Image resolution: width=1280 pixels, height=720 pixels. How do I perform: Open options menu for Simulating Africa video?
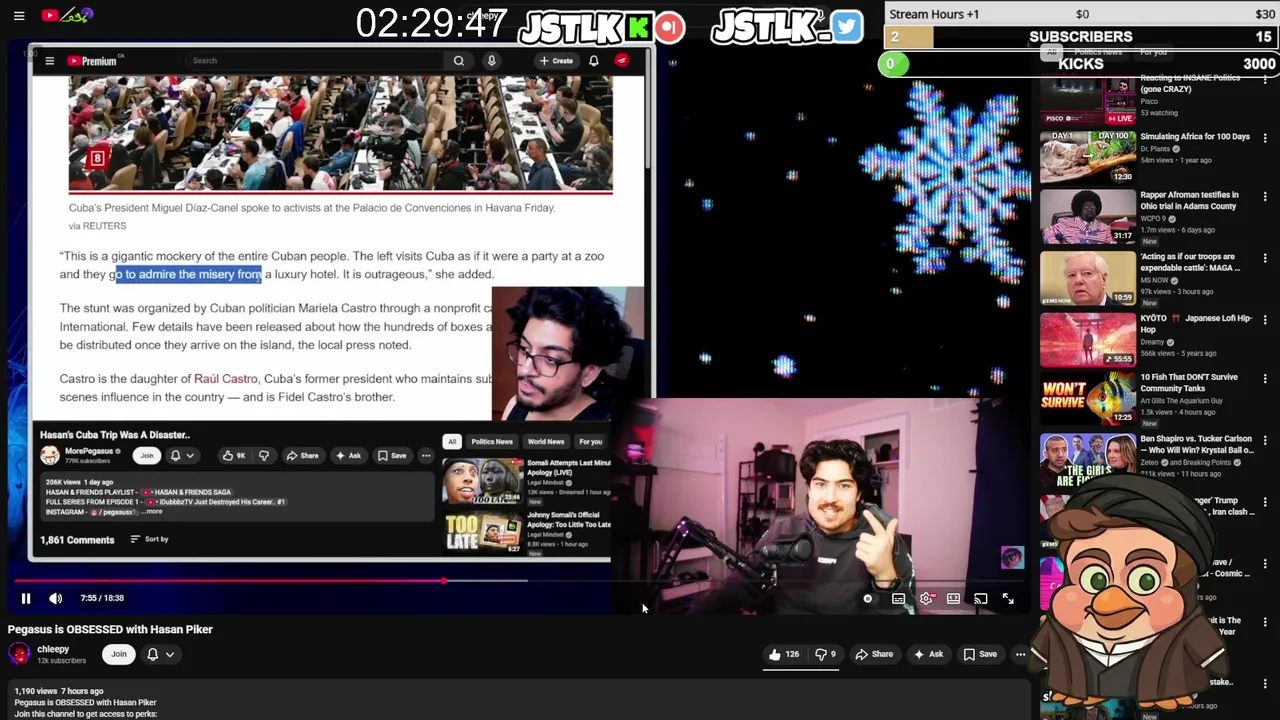(x=1265, y=138)
